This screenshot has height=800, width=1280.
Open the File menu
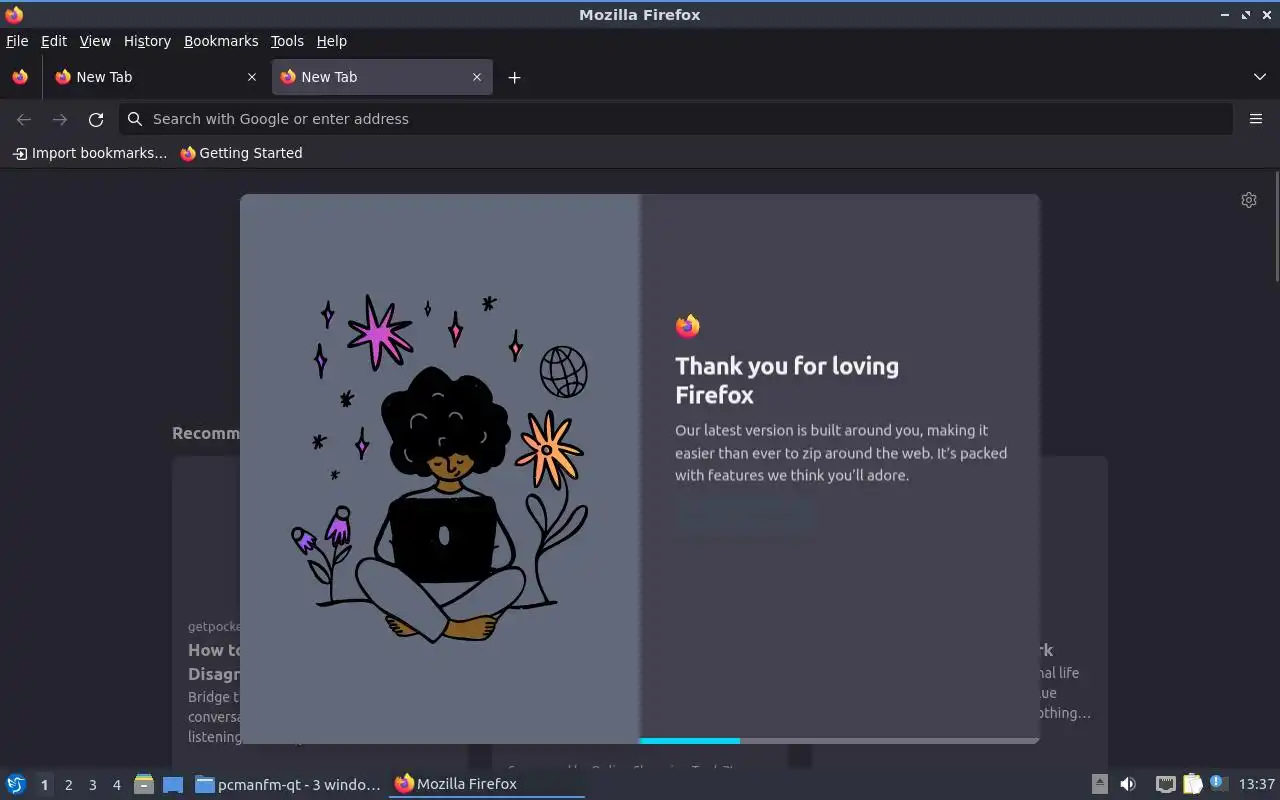[17, 41]
